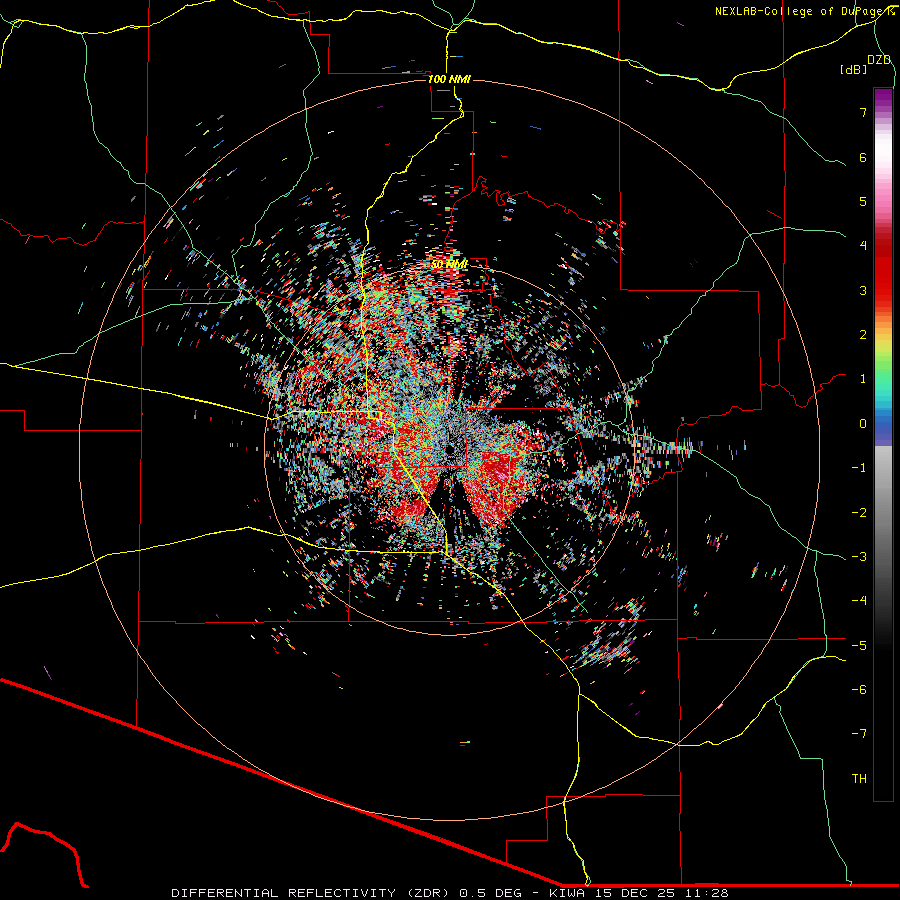This screenshot has height=900, width=900.
Task: Click the DZD product label
Action: pos(879,60)
